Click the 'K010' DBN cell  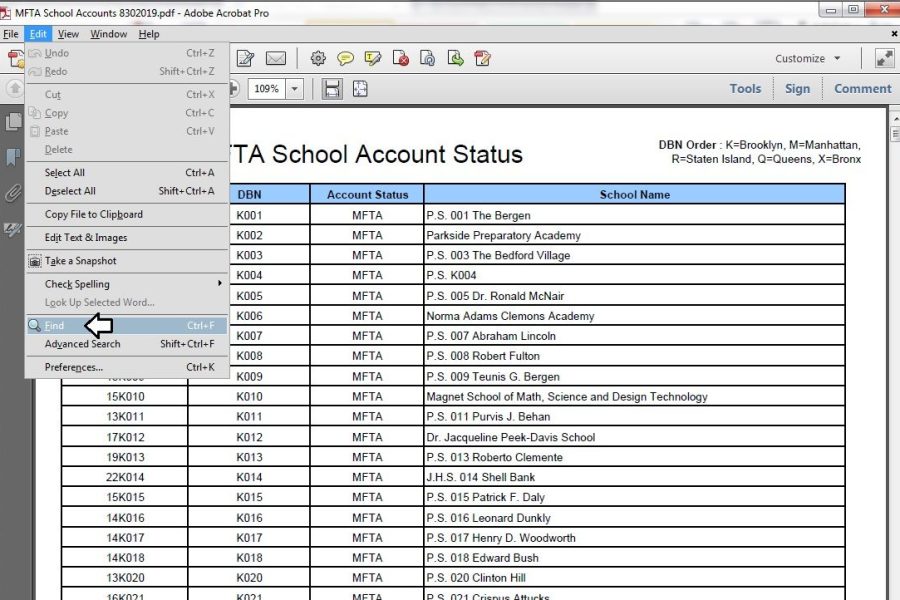pos(249,397)
